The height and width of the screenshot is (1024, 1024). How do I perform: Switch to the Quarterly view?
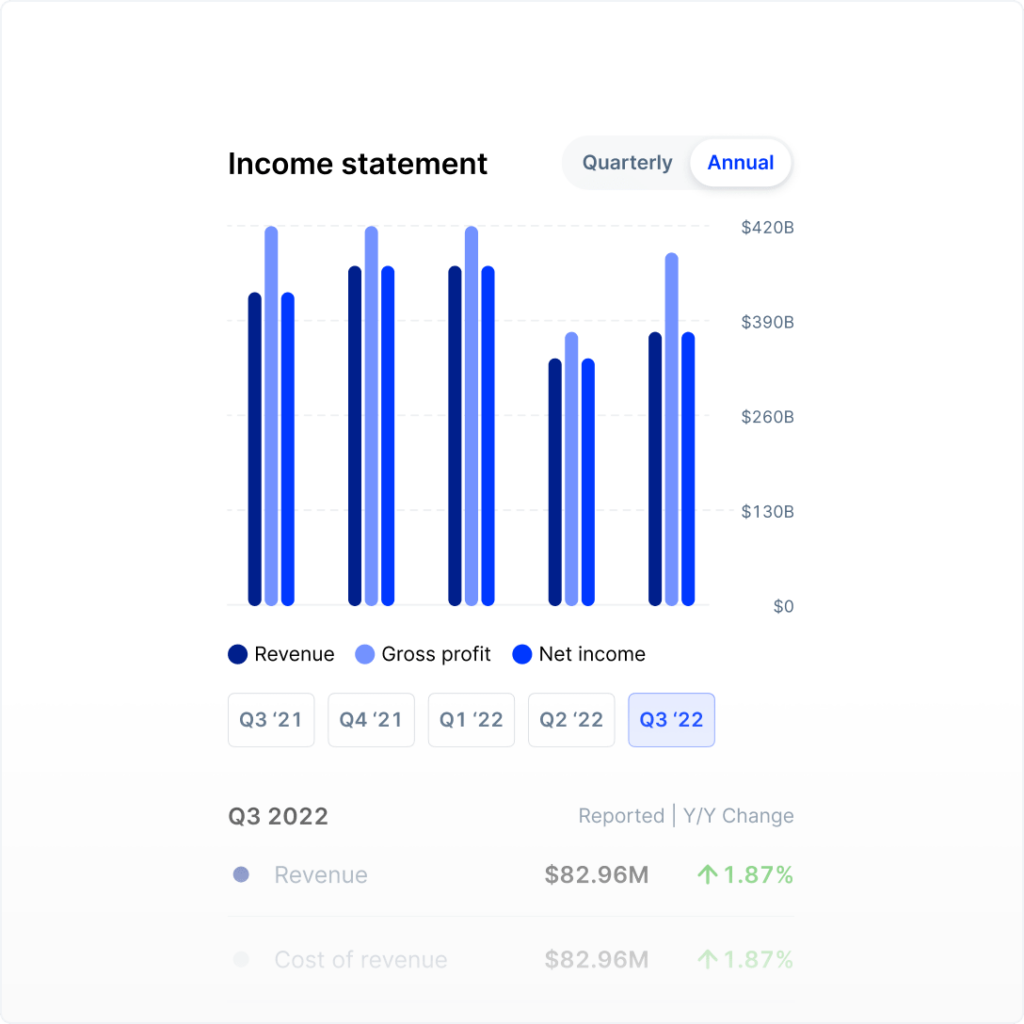click(627, 163)
